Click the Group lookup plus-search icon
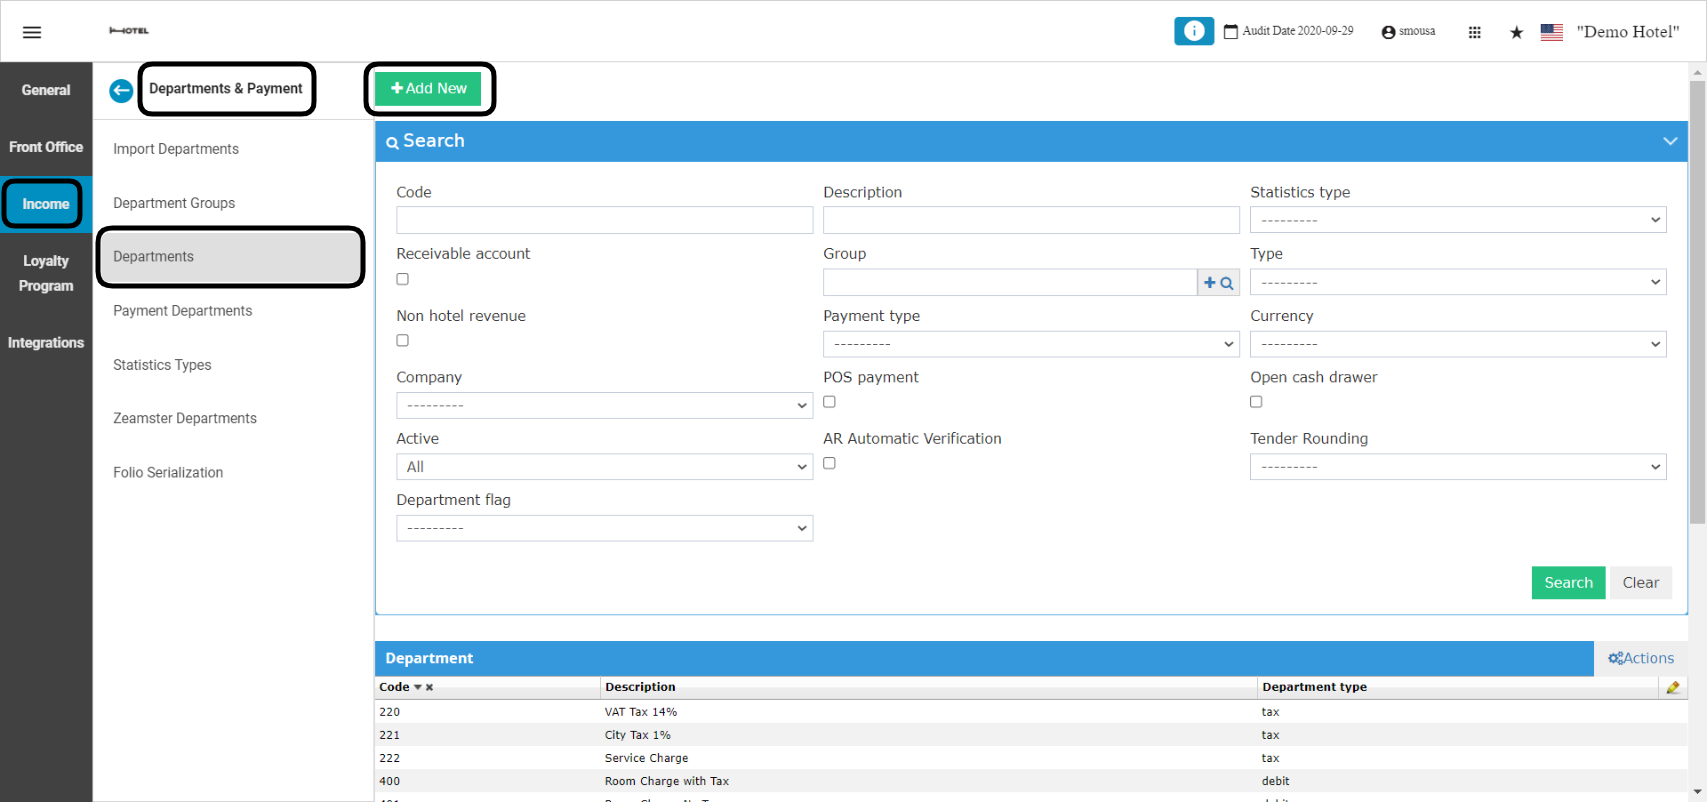 [1218, 283]
